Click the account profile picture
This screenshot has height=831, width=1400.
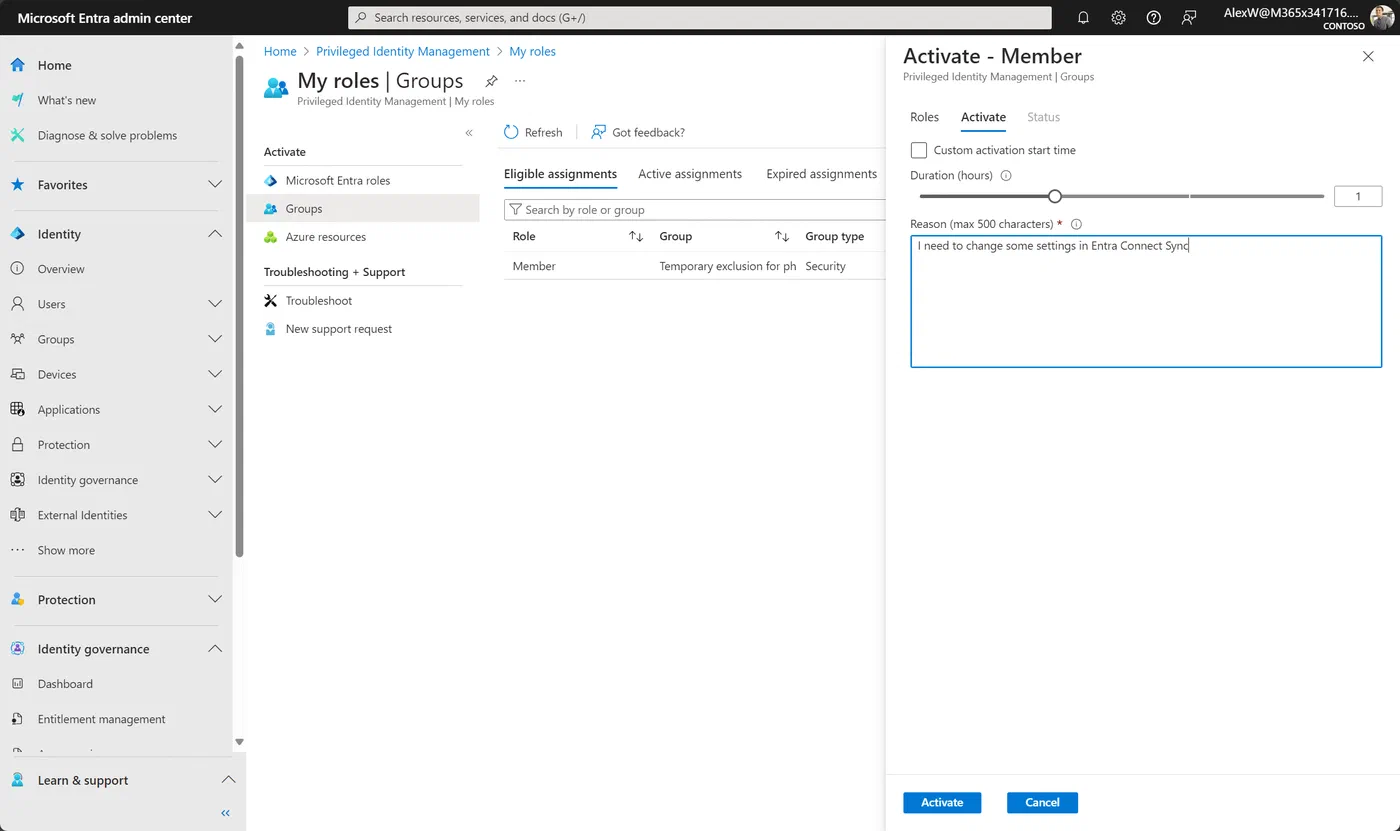[x=1382, y=18]
